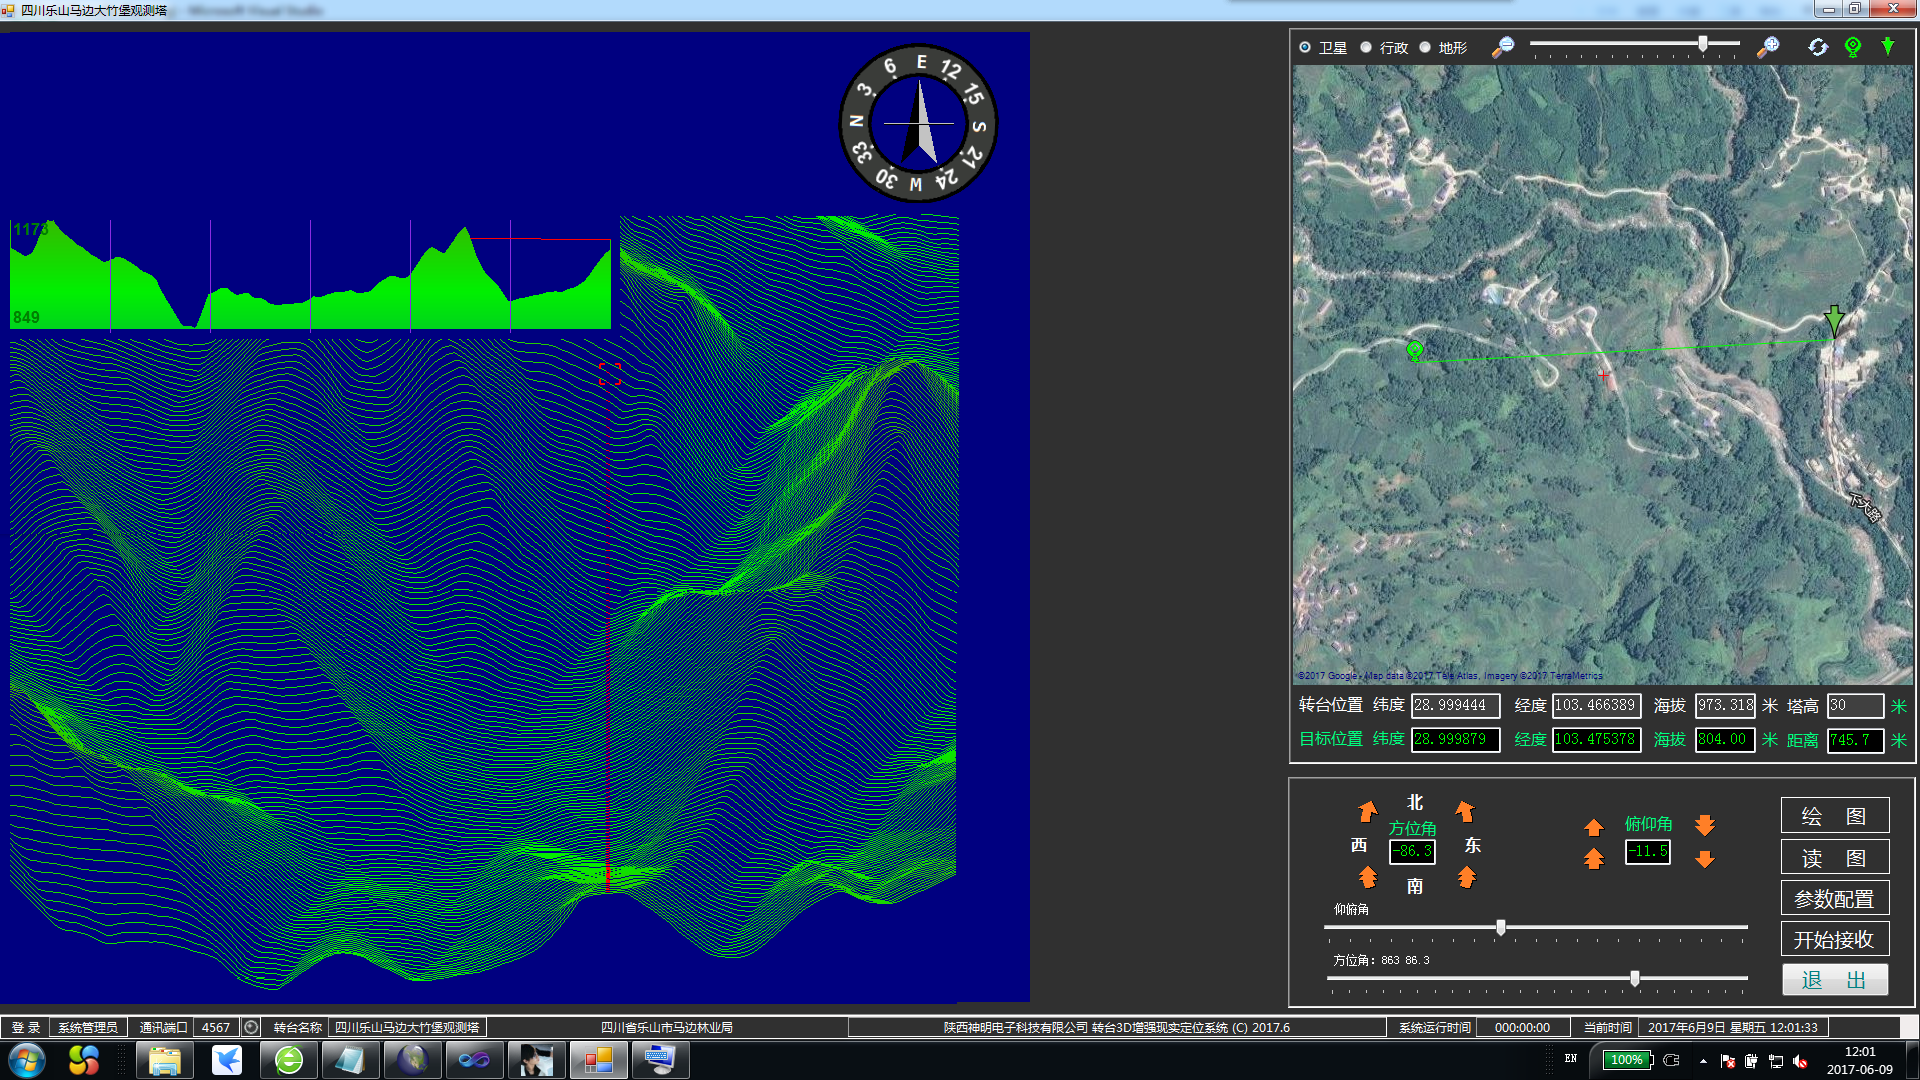
Task: Open the file explorer in the taskbar
Action: pyautogui.click(x=164, y=1060)
